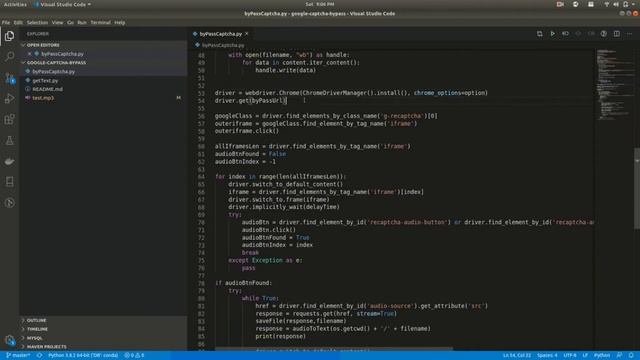Open the Help menu
Screen dimensions: 640x360
pyautogui.click(x=120, y=22)
